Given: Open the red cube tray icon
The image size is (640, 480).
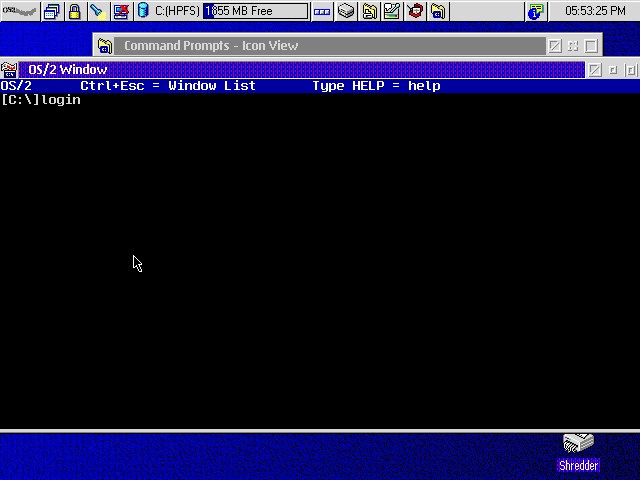Looking at the screenshot, I should click(x=415, y=11).
